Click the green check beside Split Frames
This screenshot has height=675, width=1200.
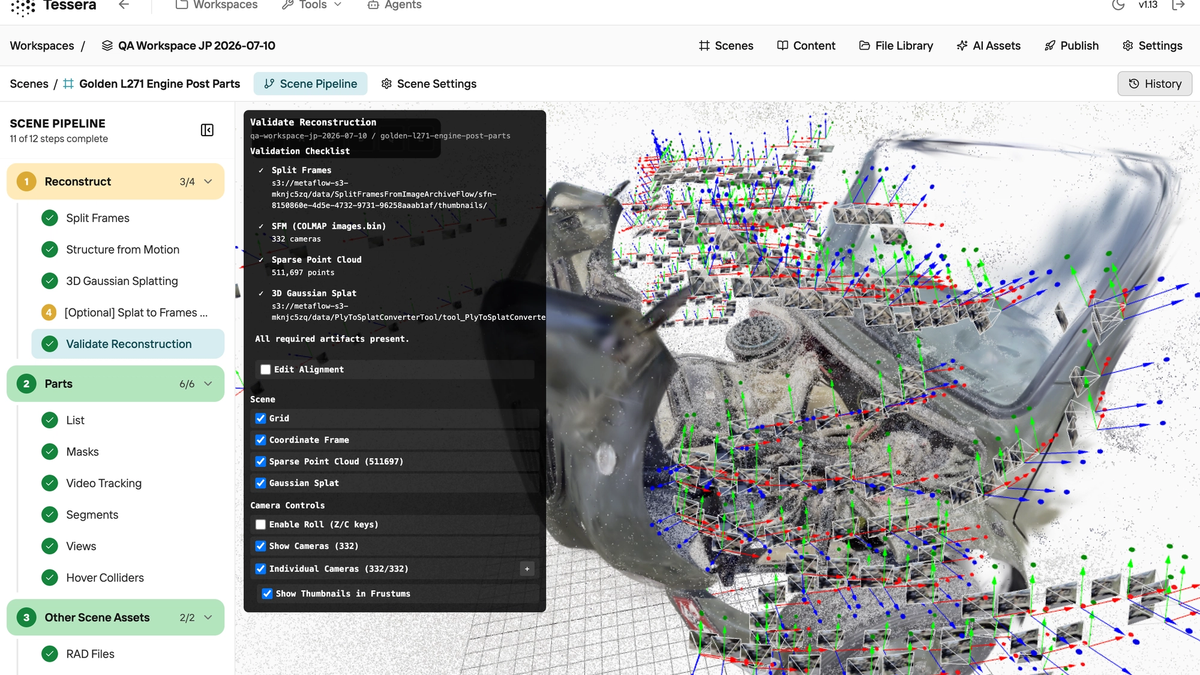click(x=49, y=218)
